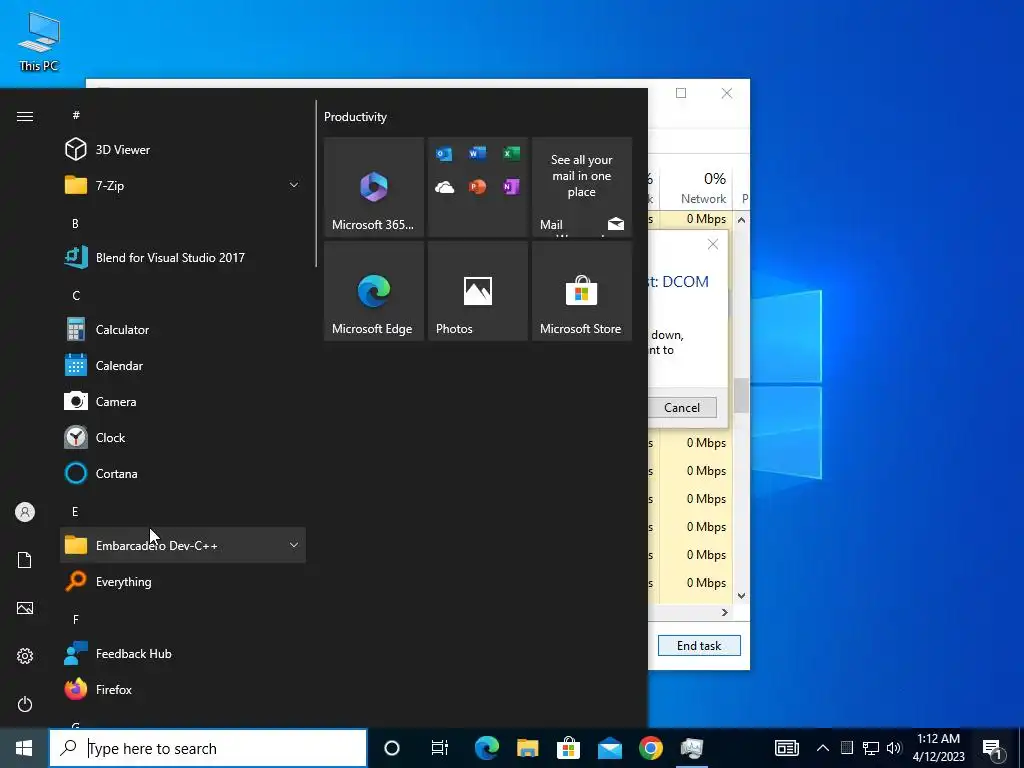Click the hamburger menu in Start
The width and height of the screenshot is (1024, 768).
(25, 116)
